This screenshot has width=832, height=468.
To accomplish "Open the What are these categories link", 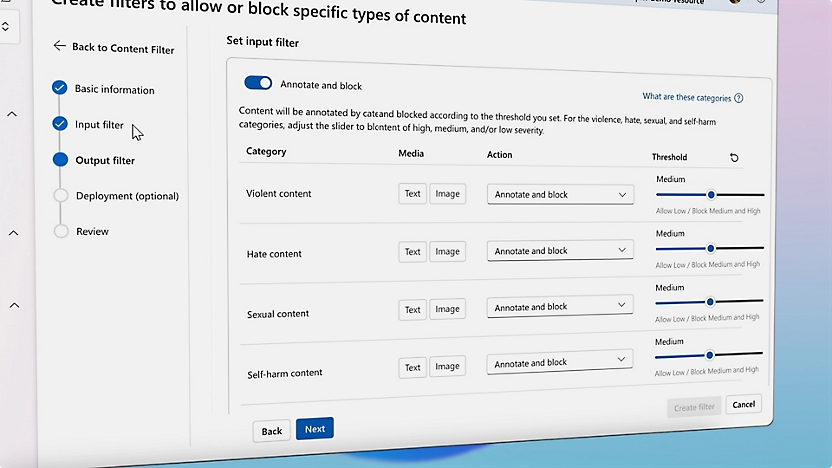I will pos(687,97).
